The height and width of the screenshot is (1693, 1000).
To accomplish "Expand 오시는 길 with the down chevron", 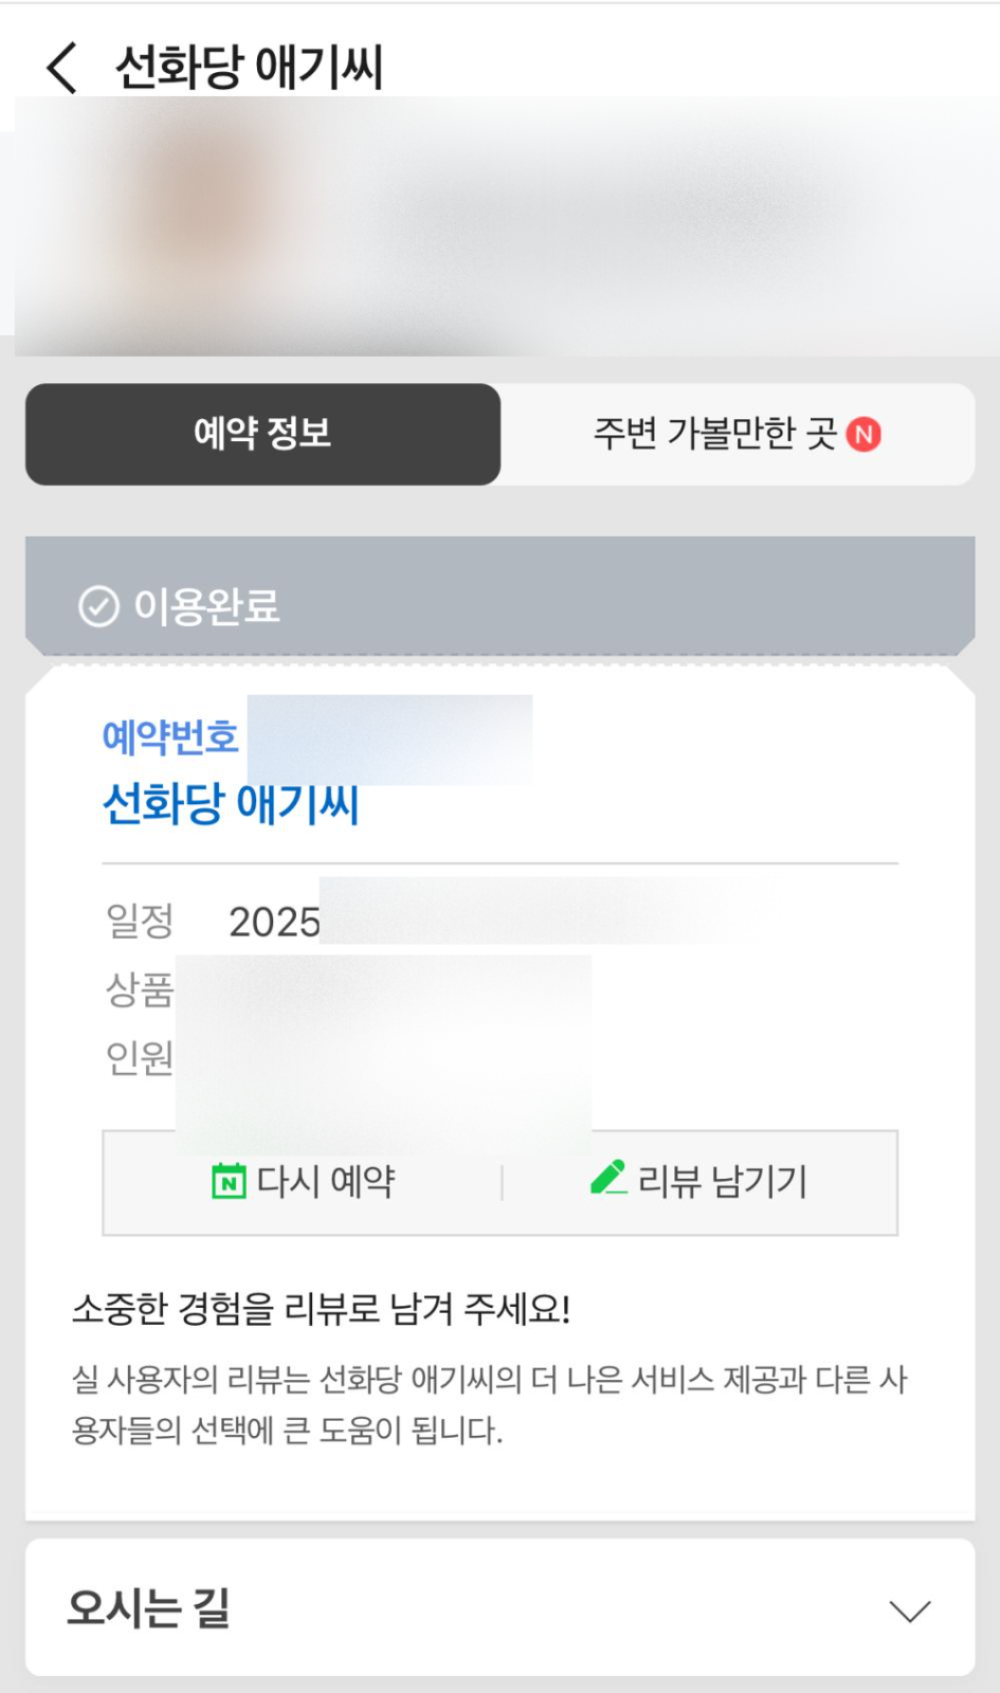I will coord(910,1611).
